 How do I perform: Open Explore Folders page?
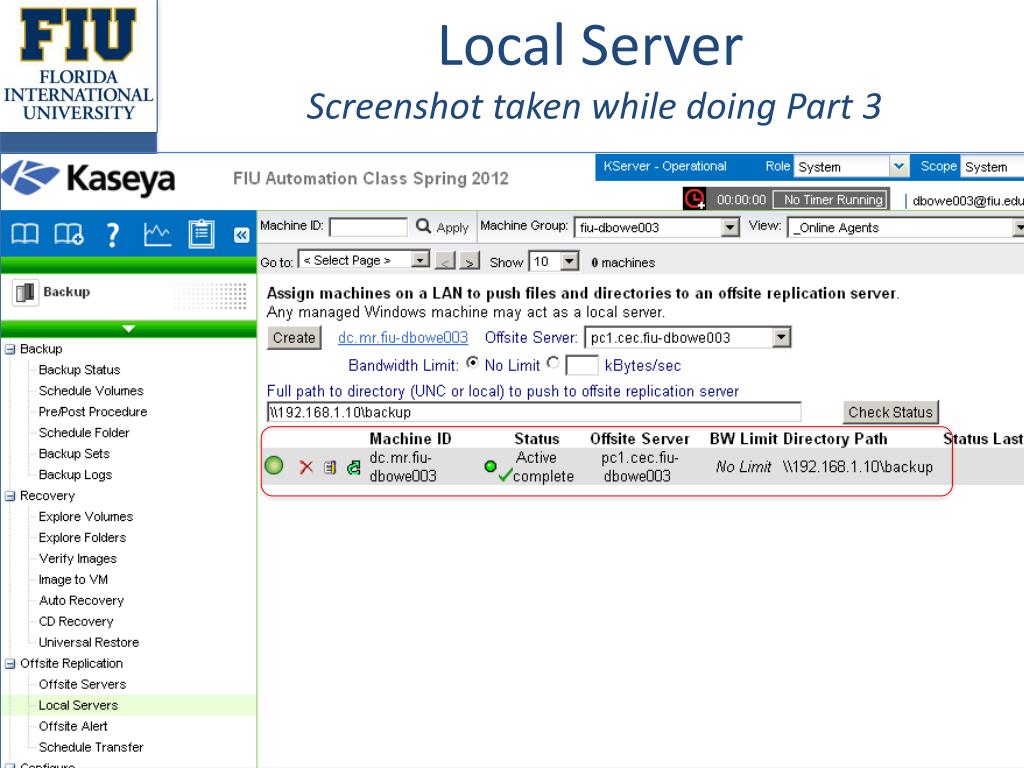[82, 537]
